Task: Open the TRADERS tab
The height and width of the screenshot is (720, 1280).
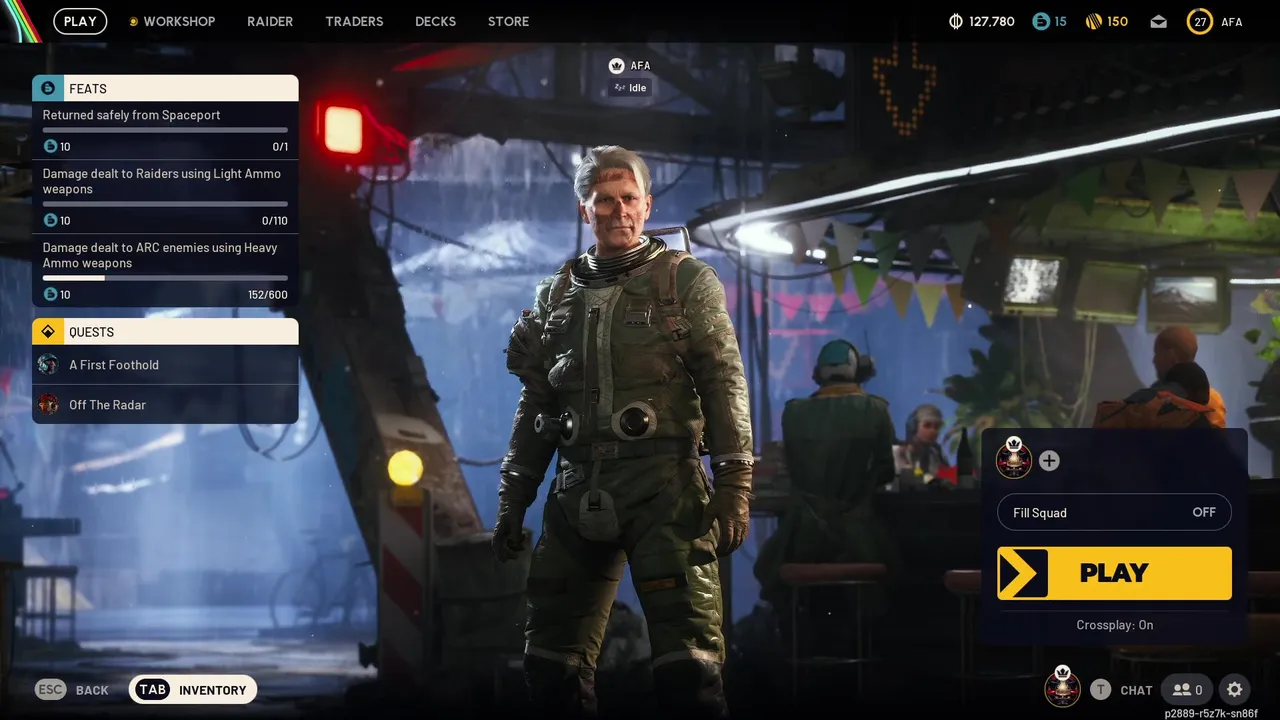Action: [x=354, y=21]
